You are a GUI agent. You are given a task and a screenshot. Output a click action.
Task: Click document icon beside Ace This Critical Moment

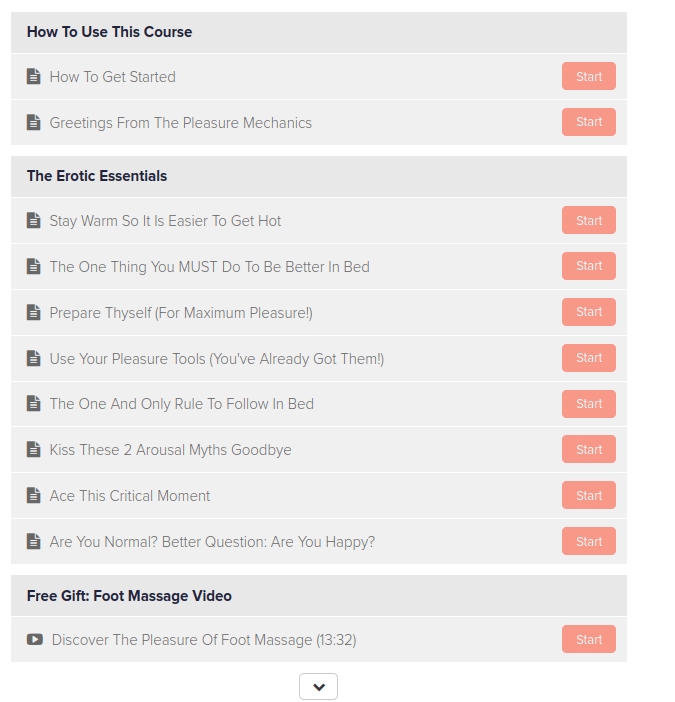coord(34,496)
